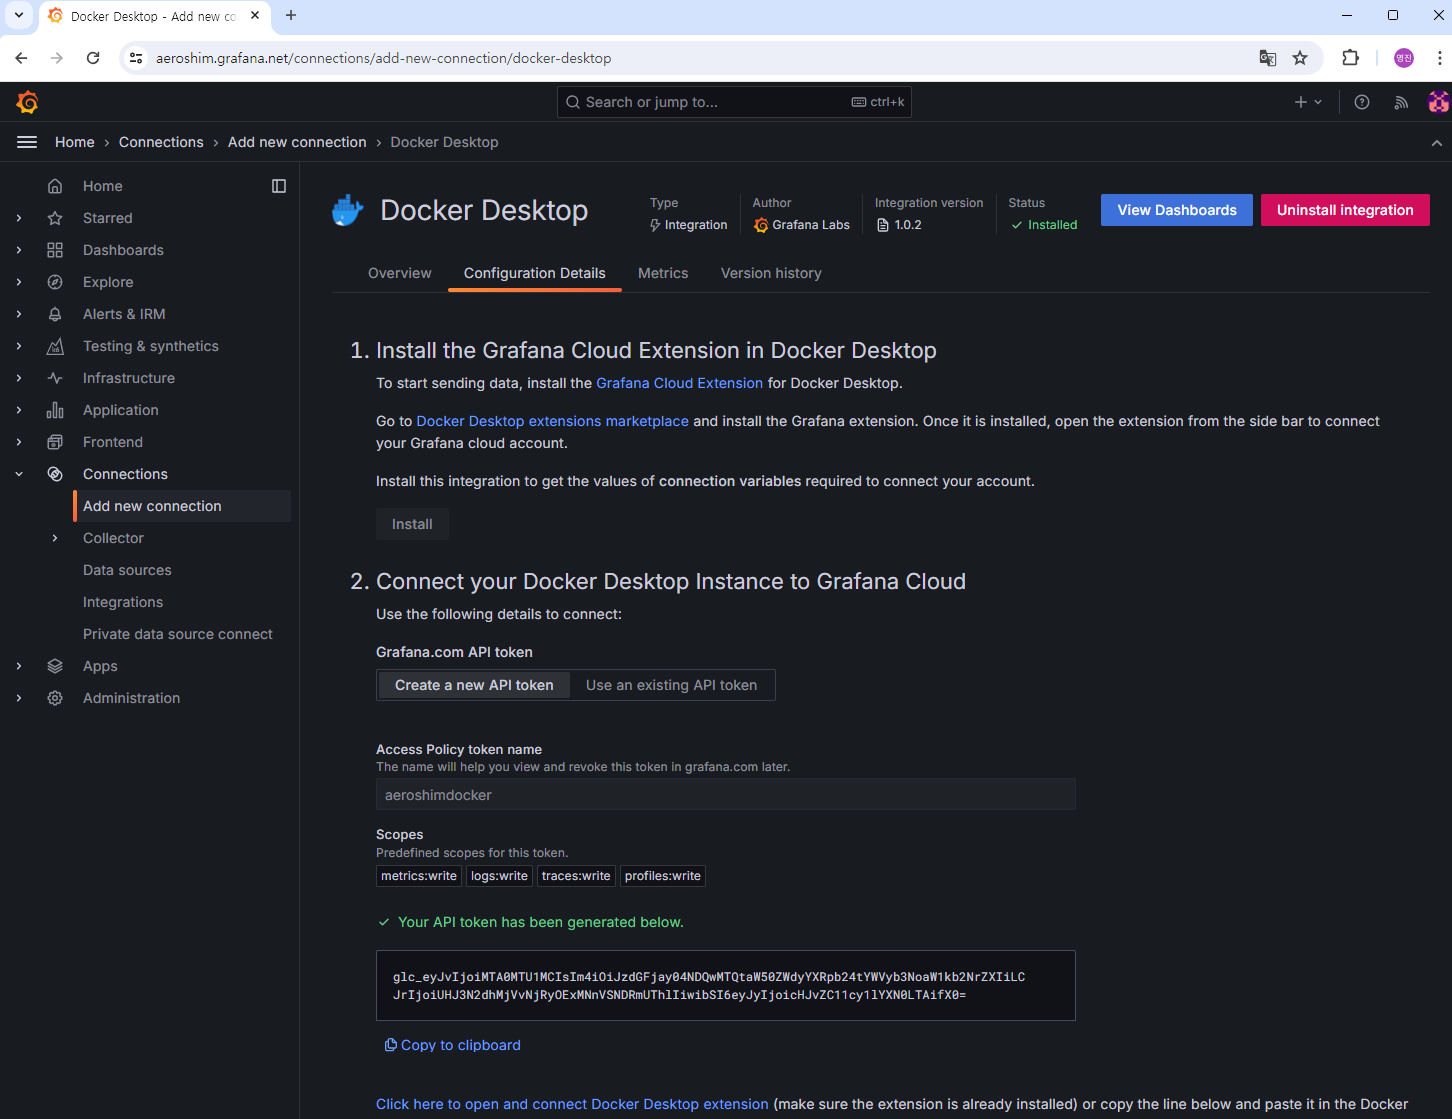
Task: Switch to the Version history tab
Action: tap(771, 273)
